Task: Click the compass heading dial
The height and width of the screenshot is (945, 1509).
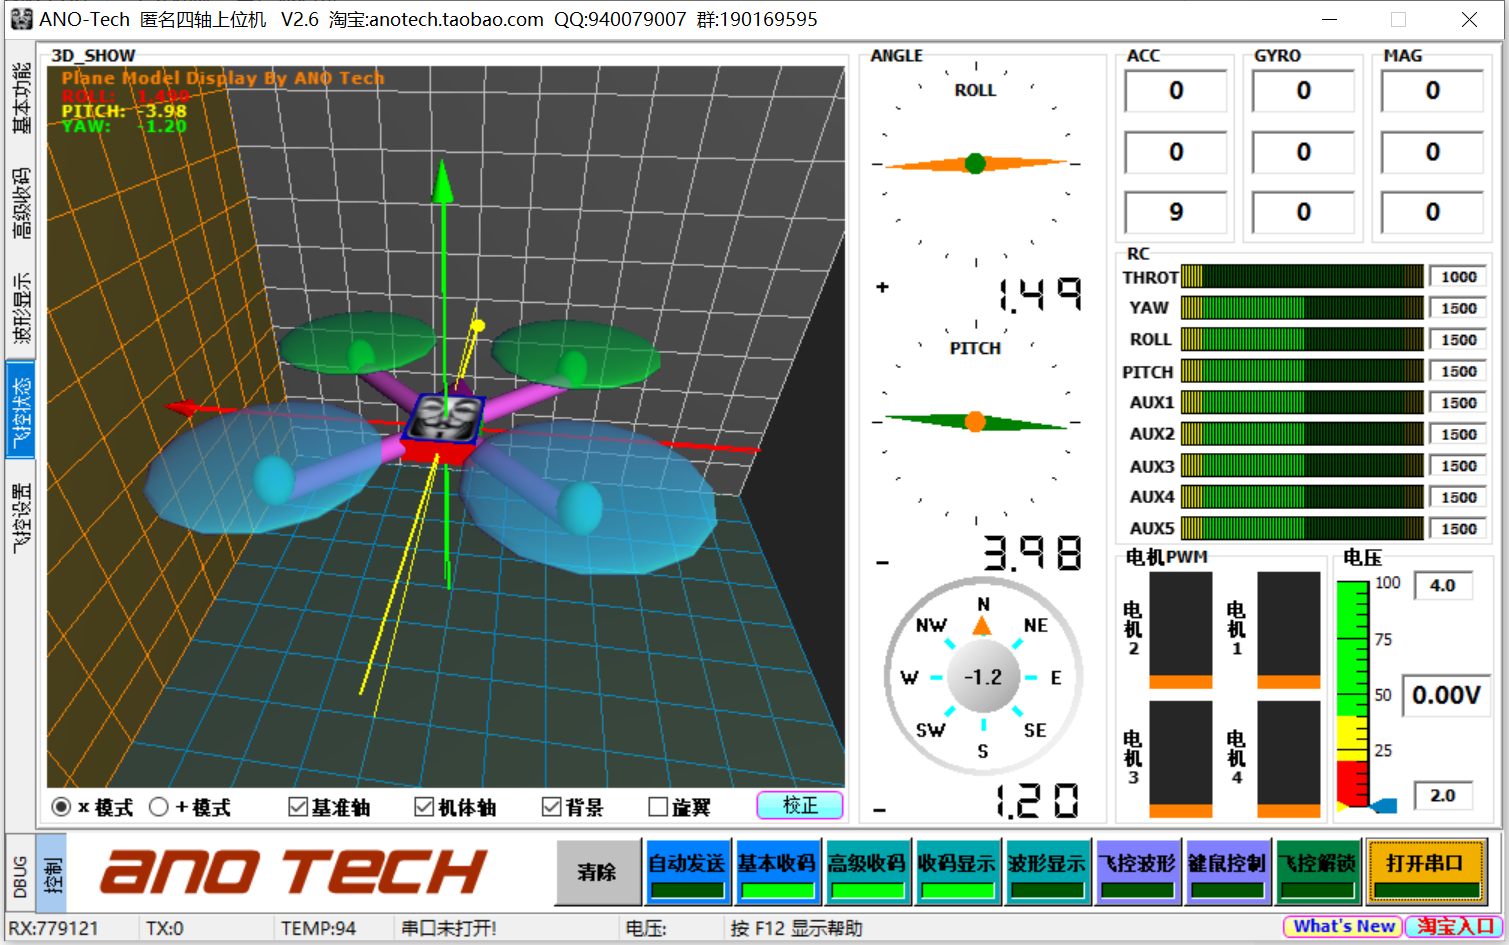Action: 983,677
